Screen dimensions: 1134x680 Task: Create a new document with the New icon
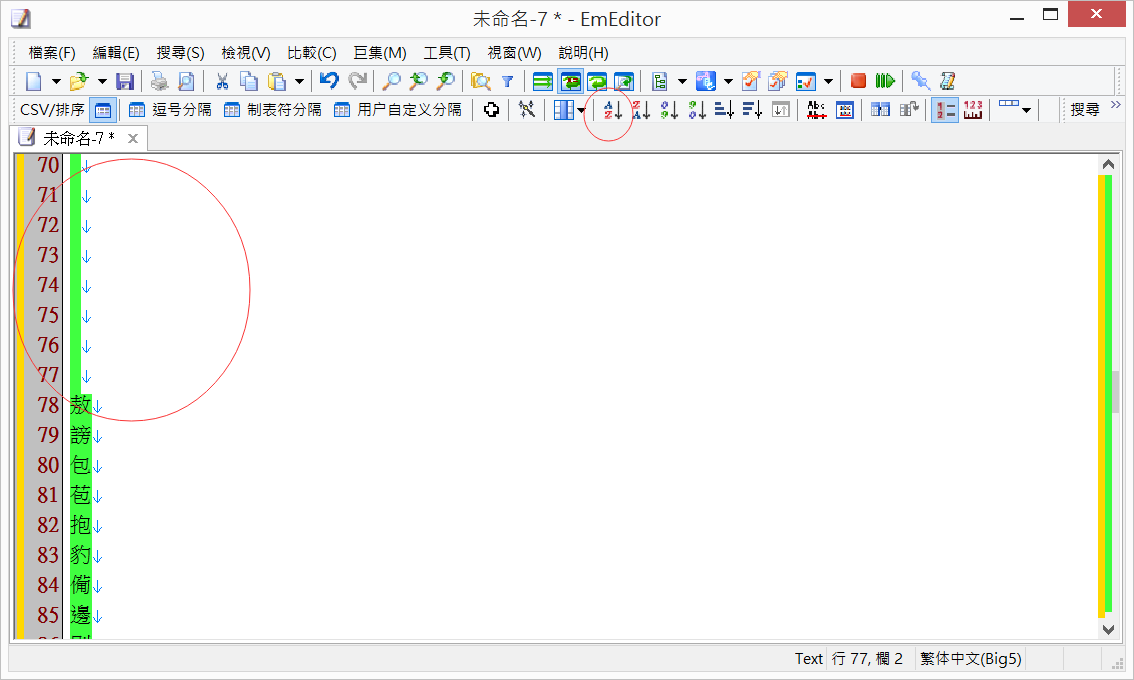[x=34, y=81]
